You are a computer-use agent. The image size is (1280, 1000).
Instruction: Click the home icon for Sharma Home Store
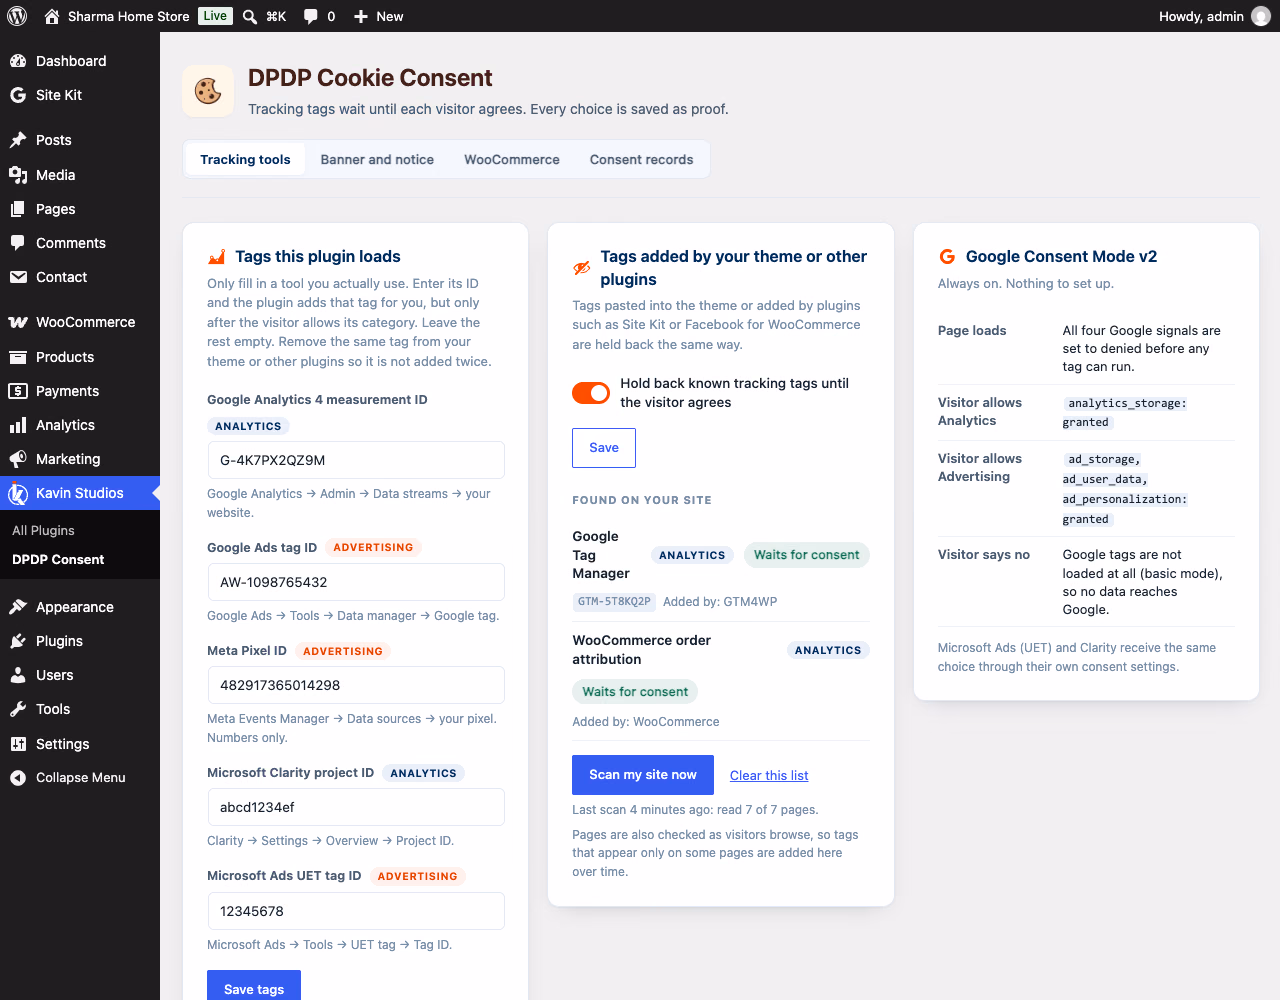pyautogui.click(x=52, y=16)
